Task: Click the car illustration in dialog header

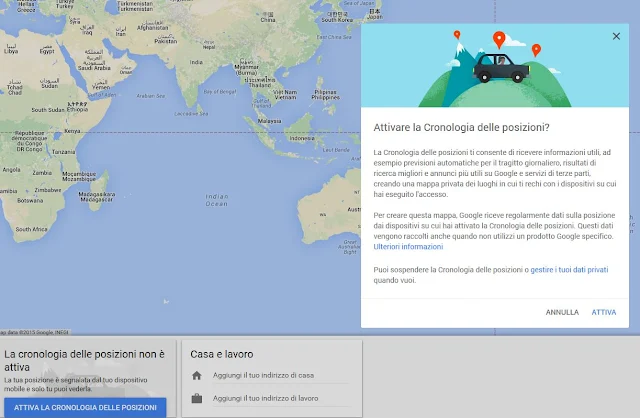Action: coord(501,68)
